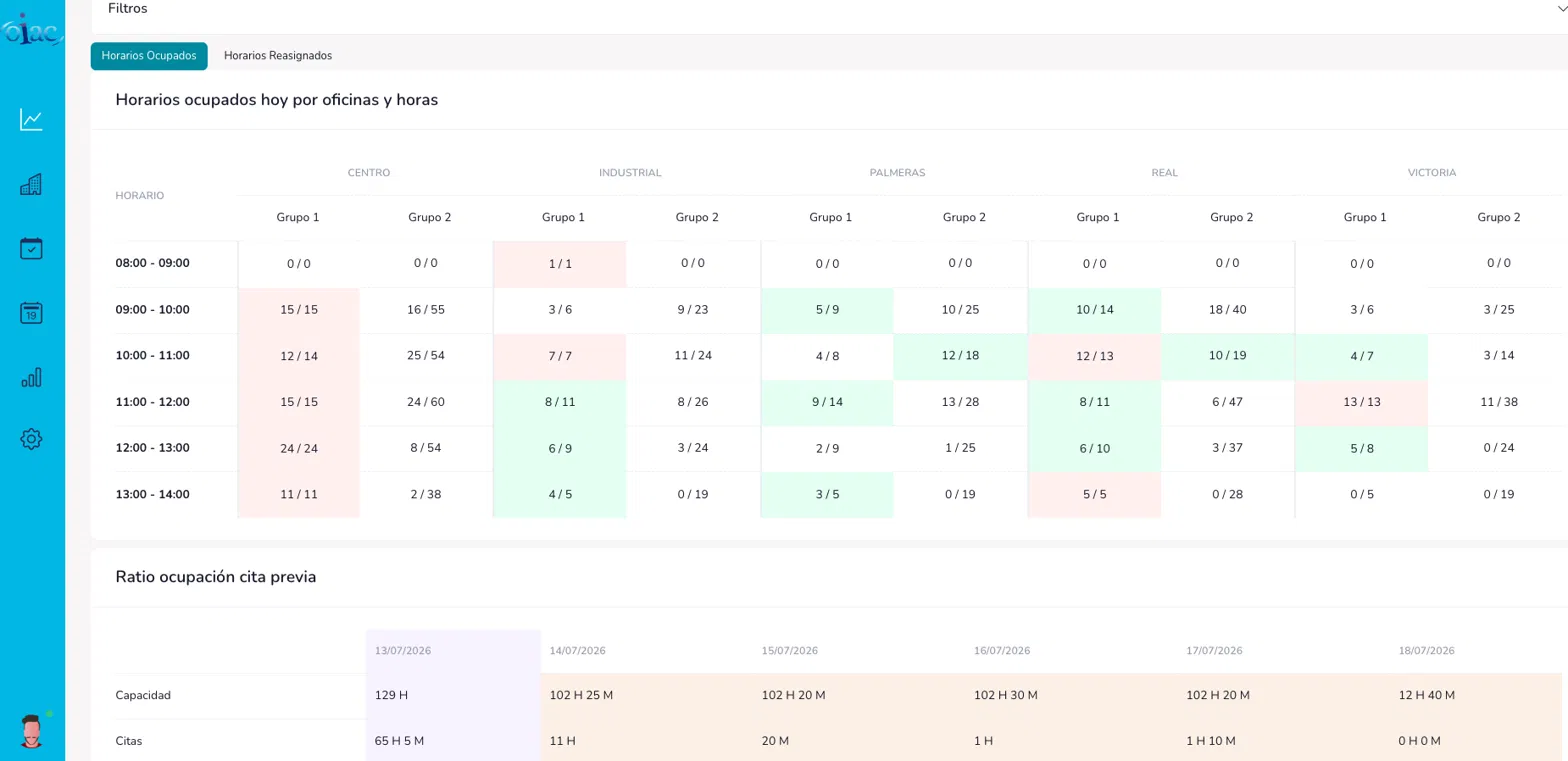Viewport: 1568px width, 761px height.
Task: Open the line chart dashboard icon
Action: [x=31, y=120]
